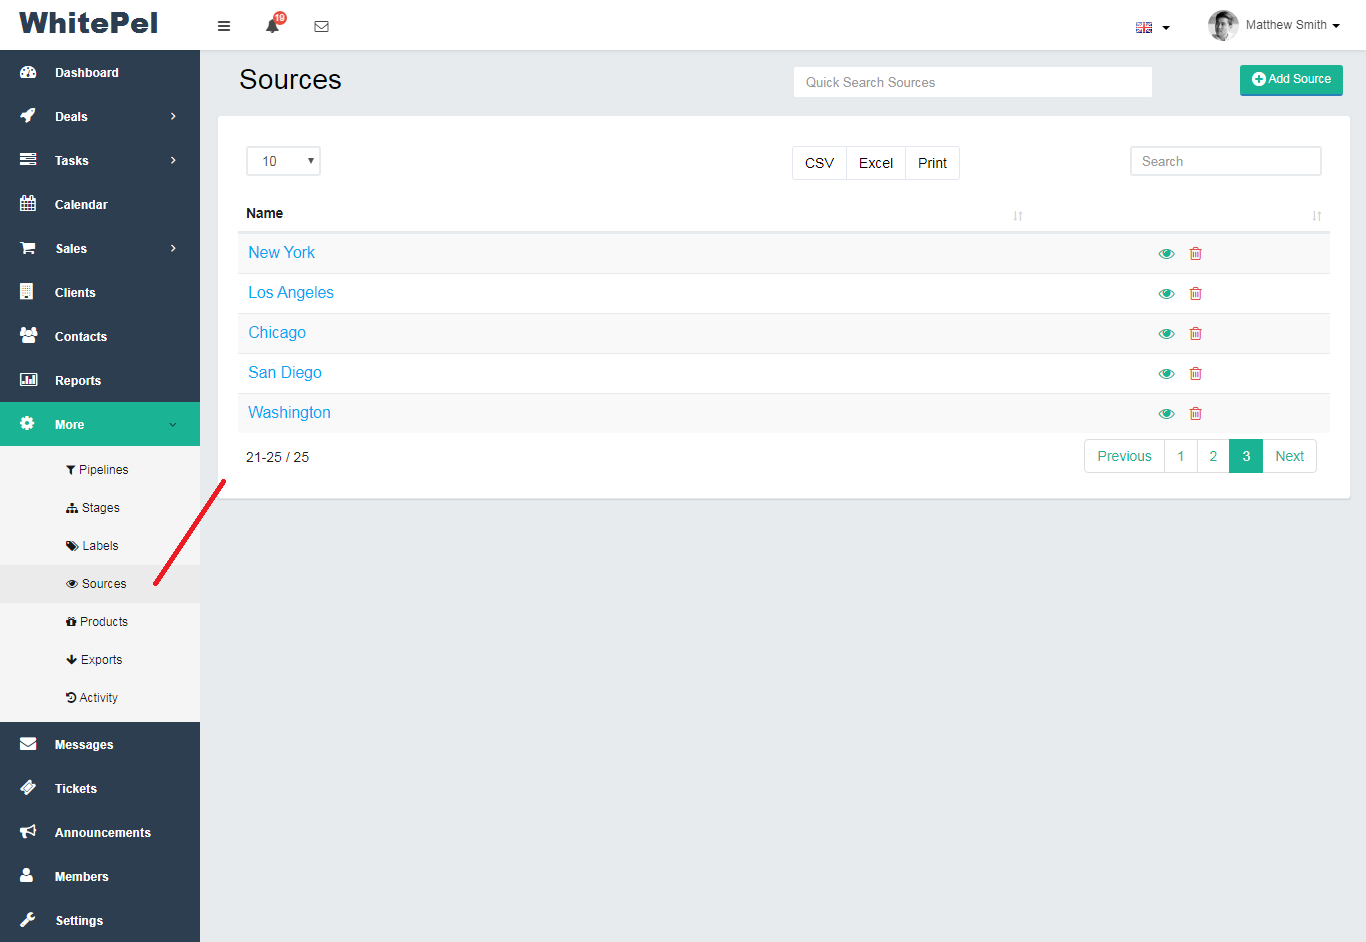1366x942 pixels.
Task: Collapse the More sidebar section
Action: pos(100,424)
